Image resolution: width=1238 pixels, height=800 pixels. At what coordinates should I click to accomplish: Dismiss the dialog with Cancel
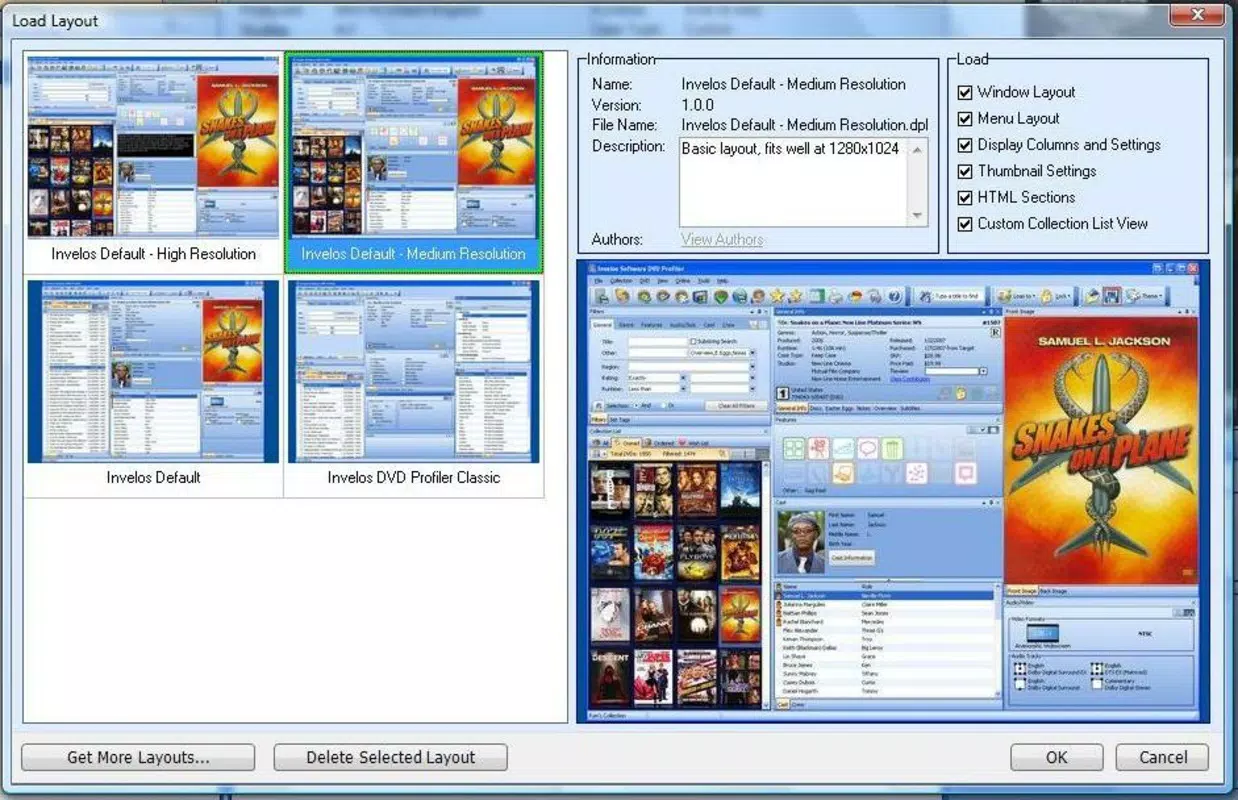1162,757
